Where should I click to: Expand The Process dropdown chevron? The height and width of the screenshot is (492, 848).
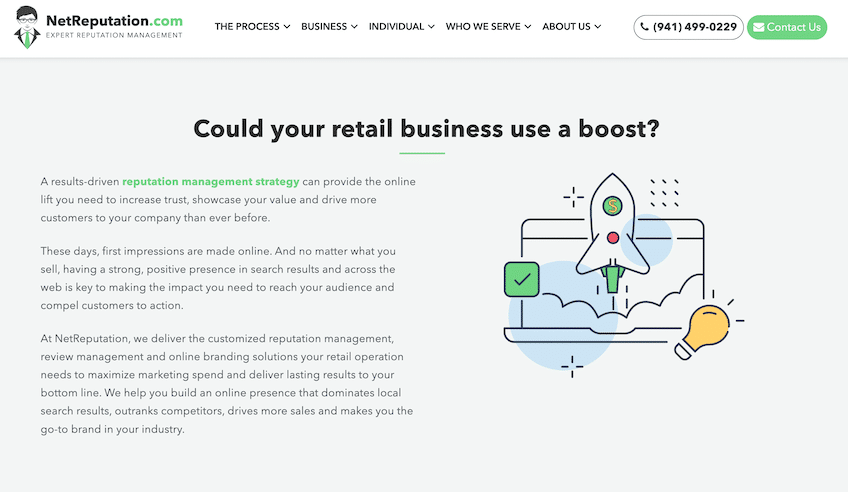tap(287, 26)
